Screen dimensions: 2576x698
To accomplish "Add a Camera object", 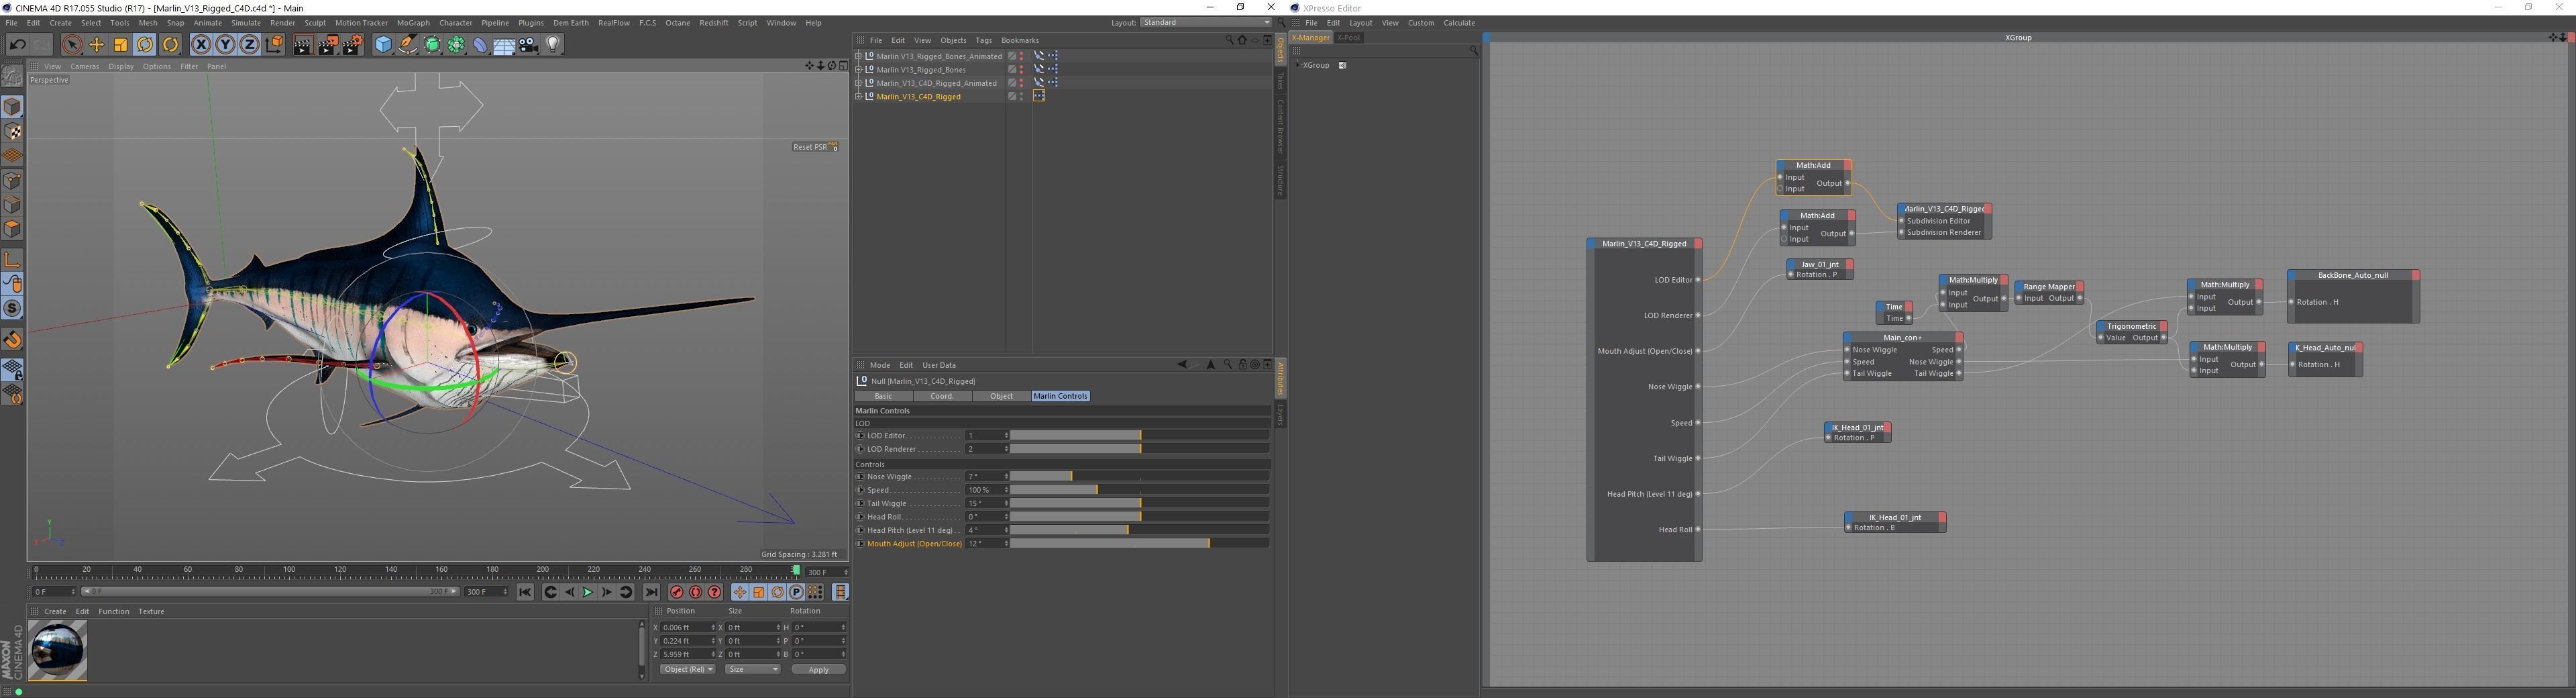I will [529, 44].
